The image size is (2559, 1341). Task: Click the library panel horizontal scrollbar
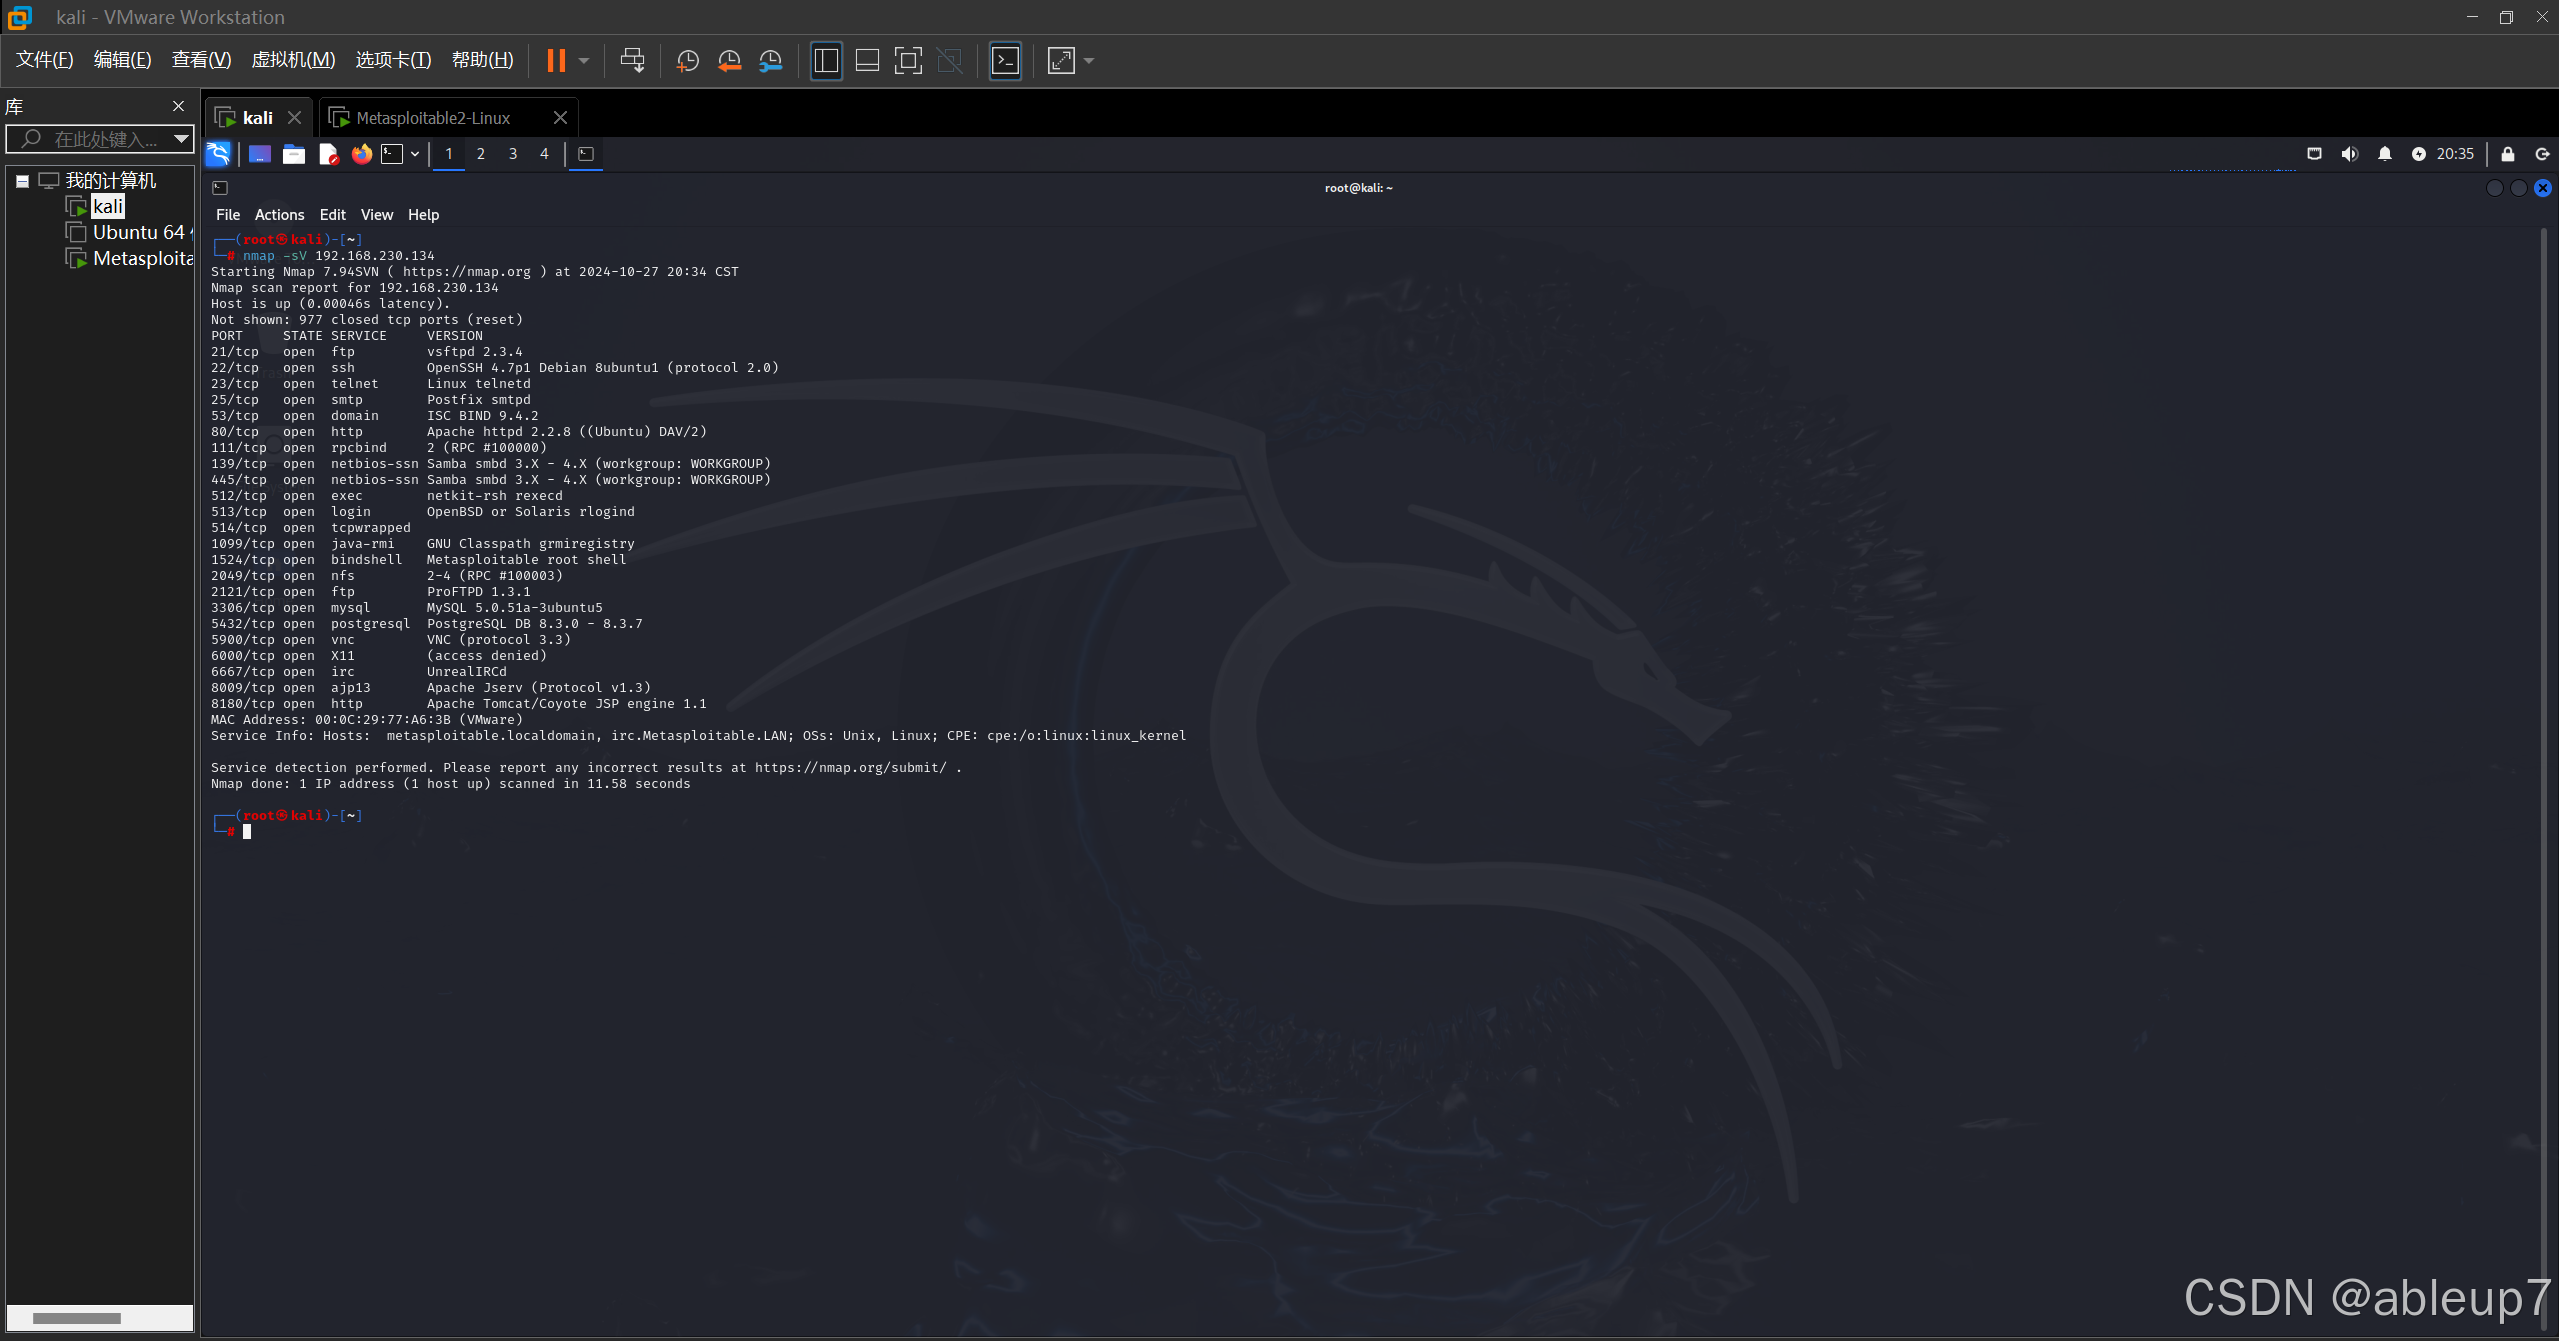[x=77, y=1318]
